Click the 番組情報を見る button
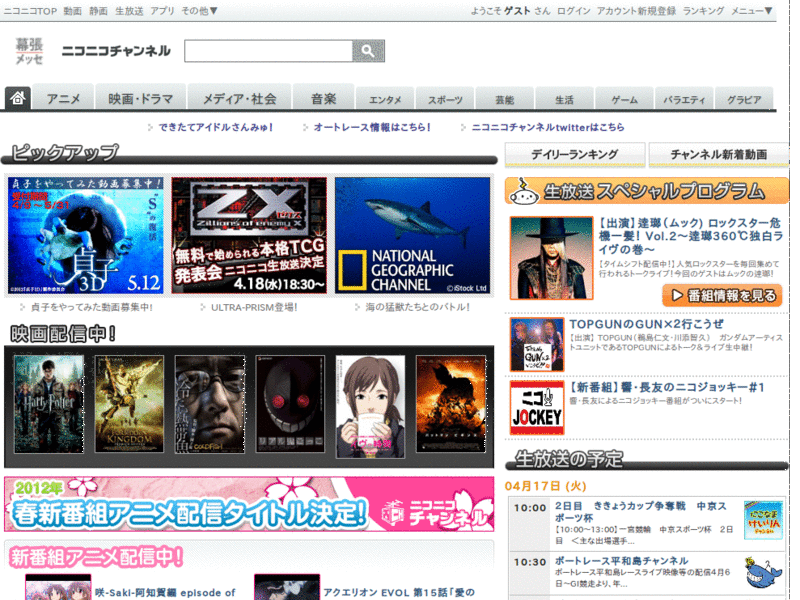Screen dimensions: 800x600 722,295
